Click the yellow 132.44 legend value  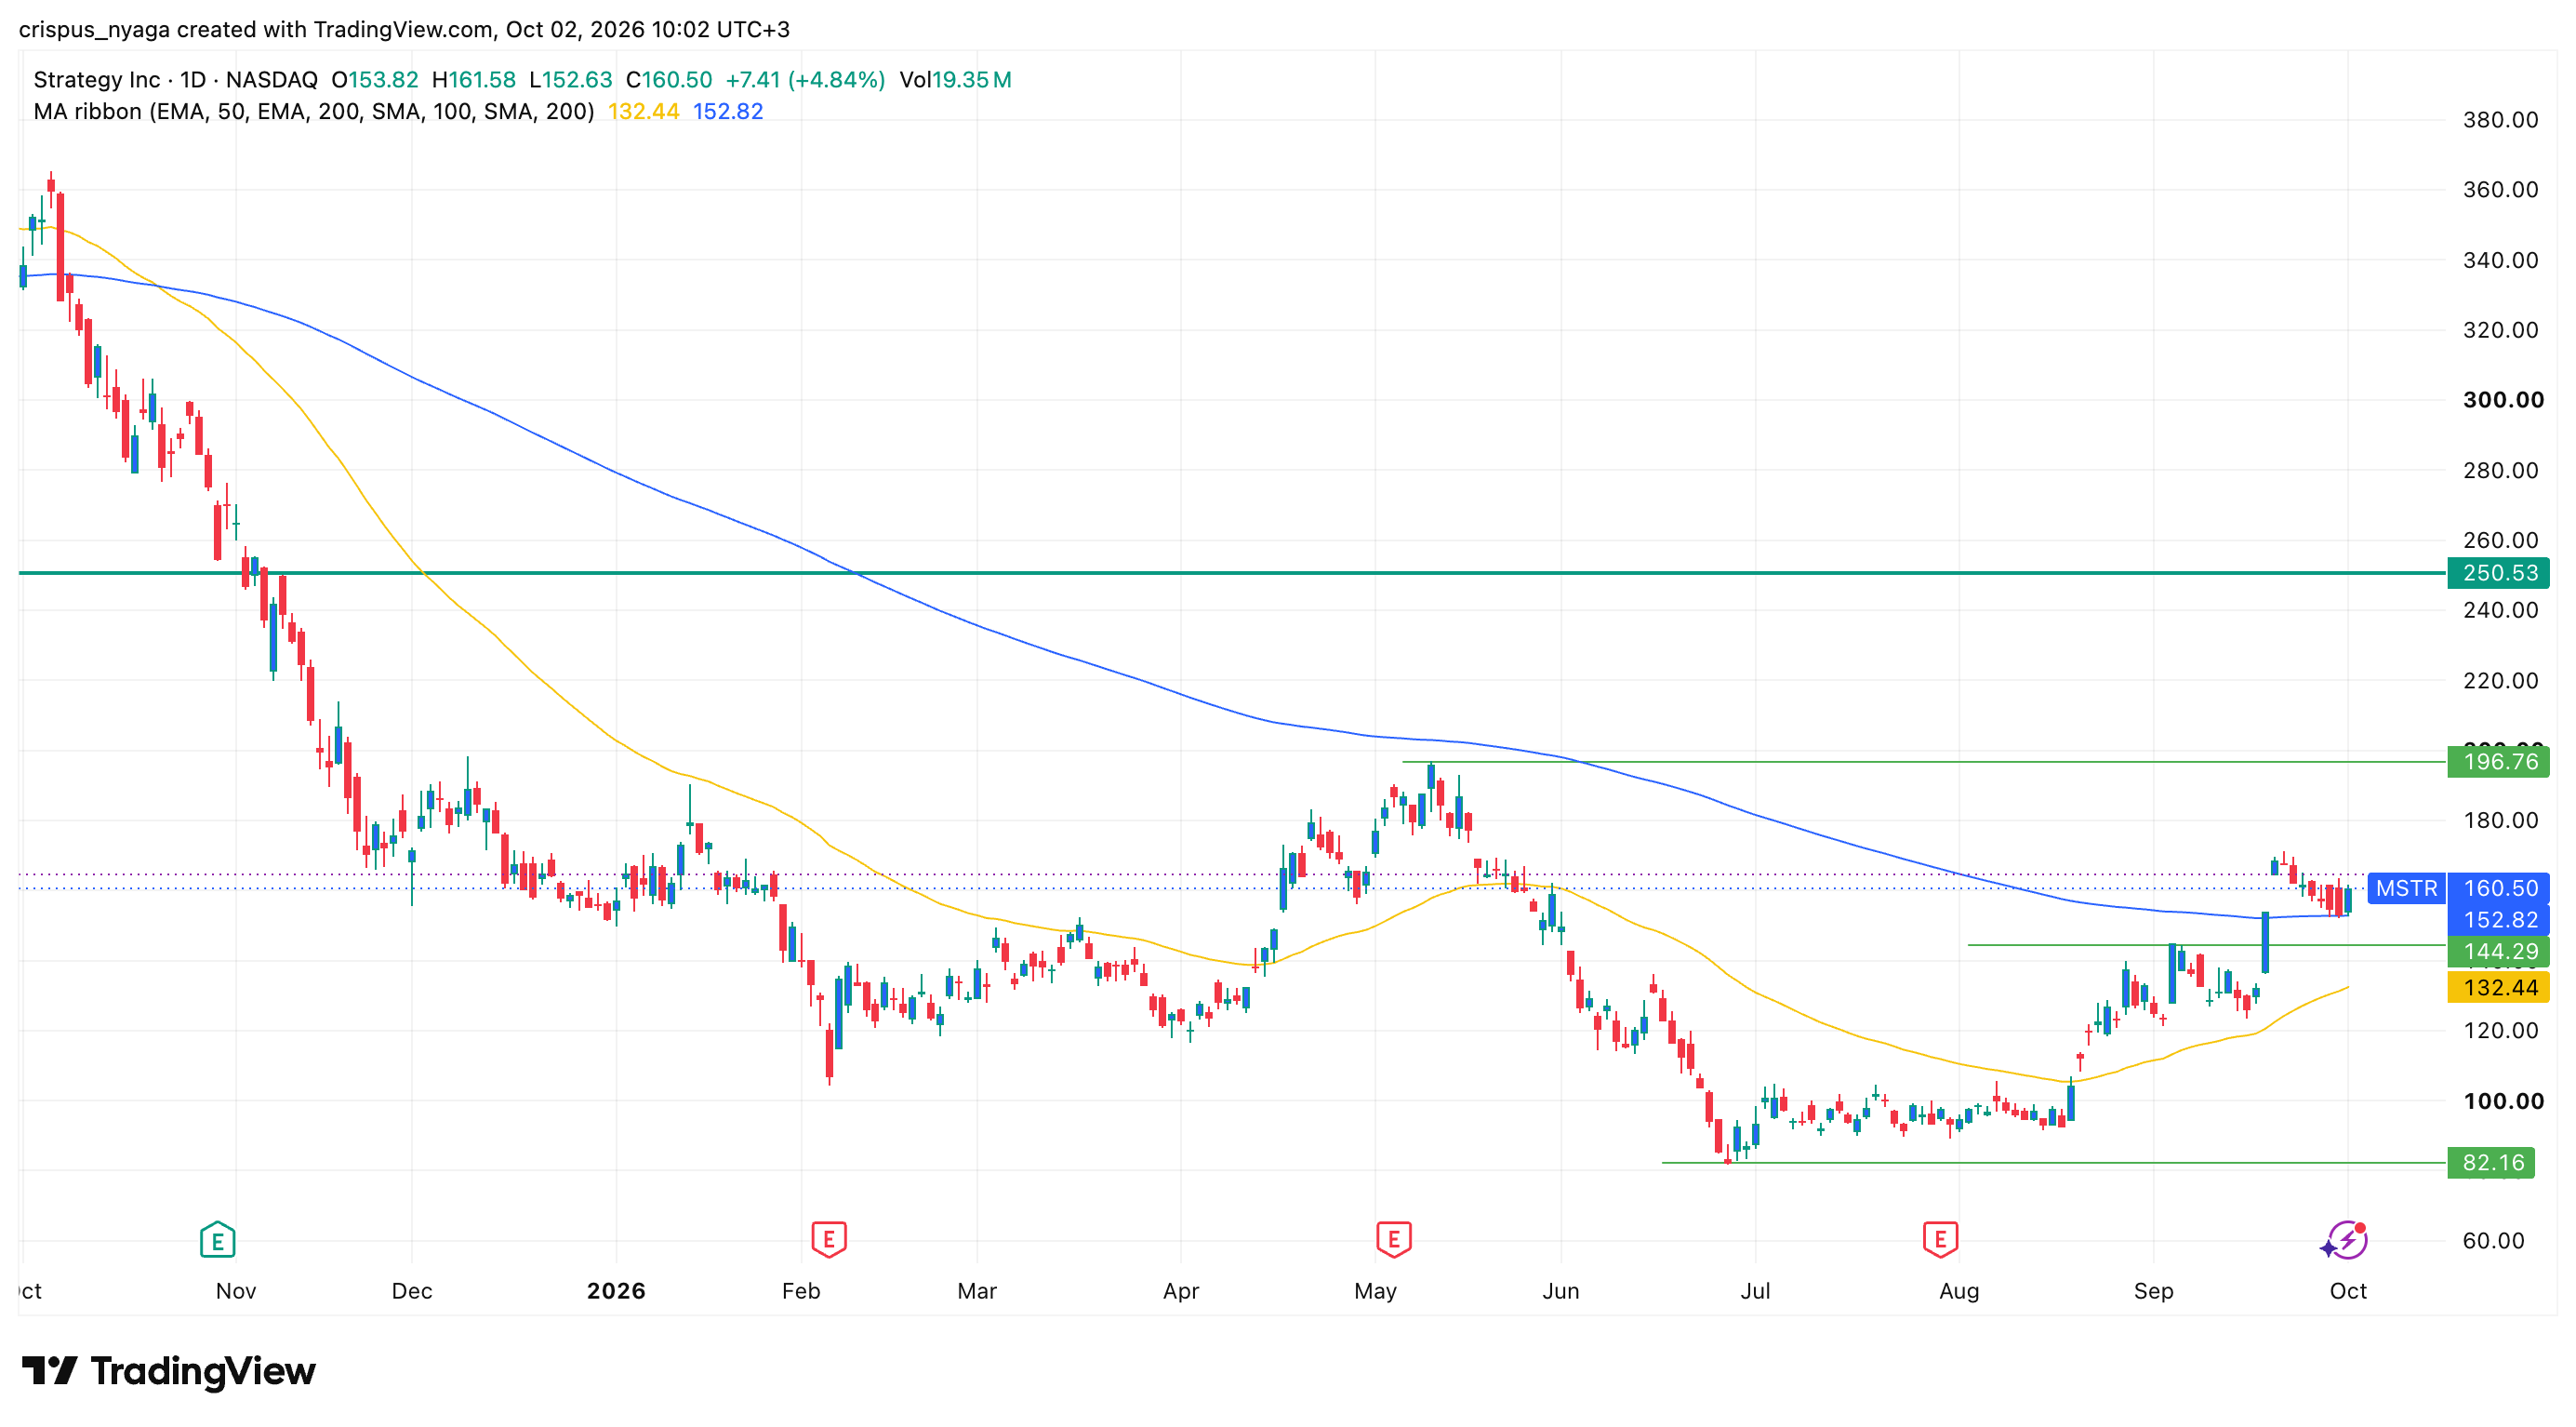pyautogui.click(x=643, y=112)
